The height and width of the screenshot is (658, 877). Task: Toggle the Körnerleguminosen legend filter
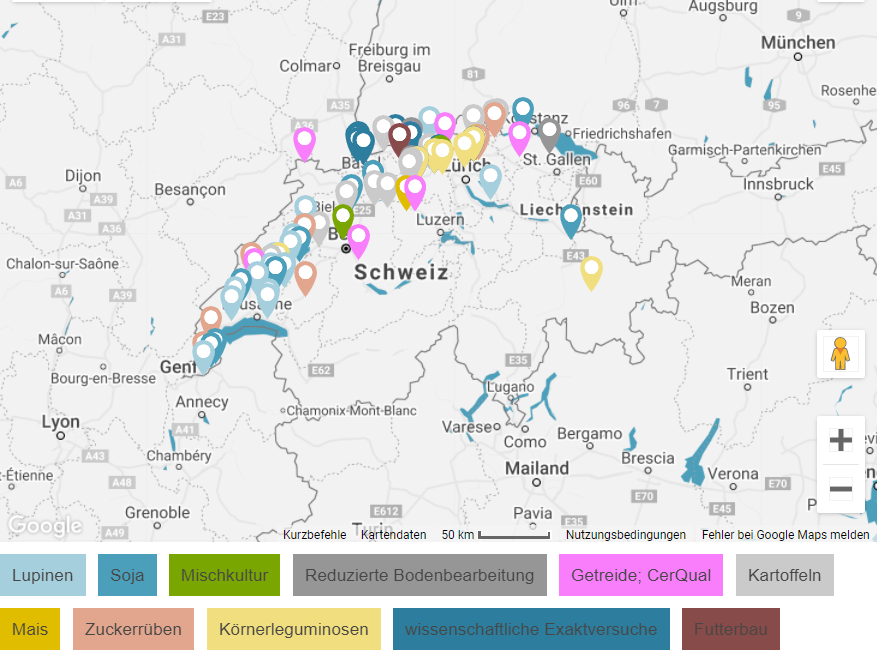[294, 629]
